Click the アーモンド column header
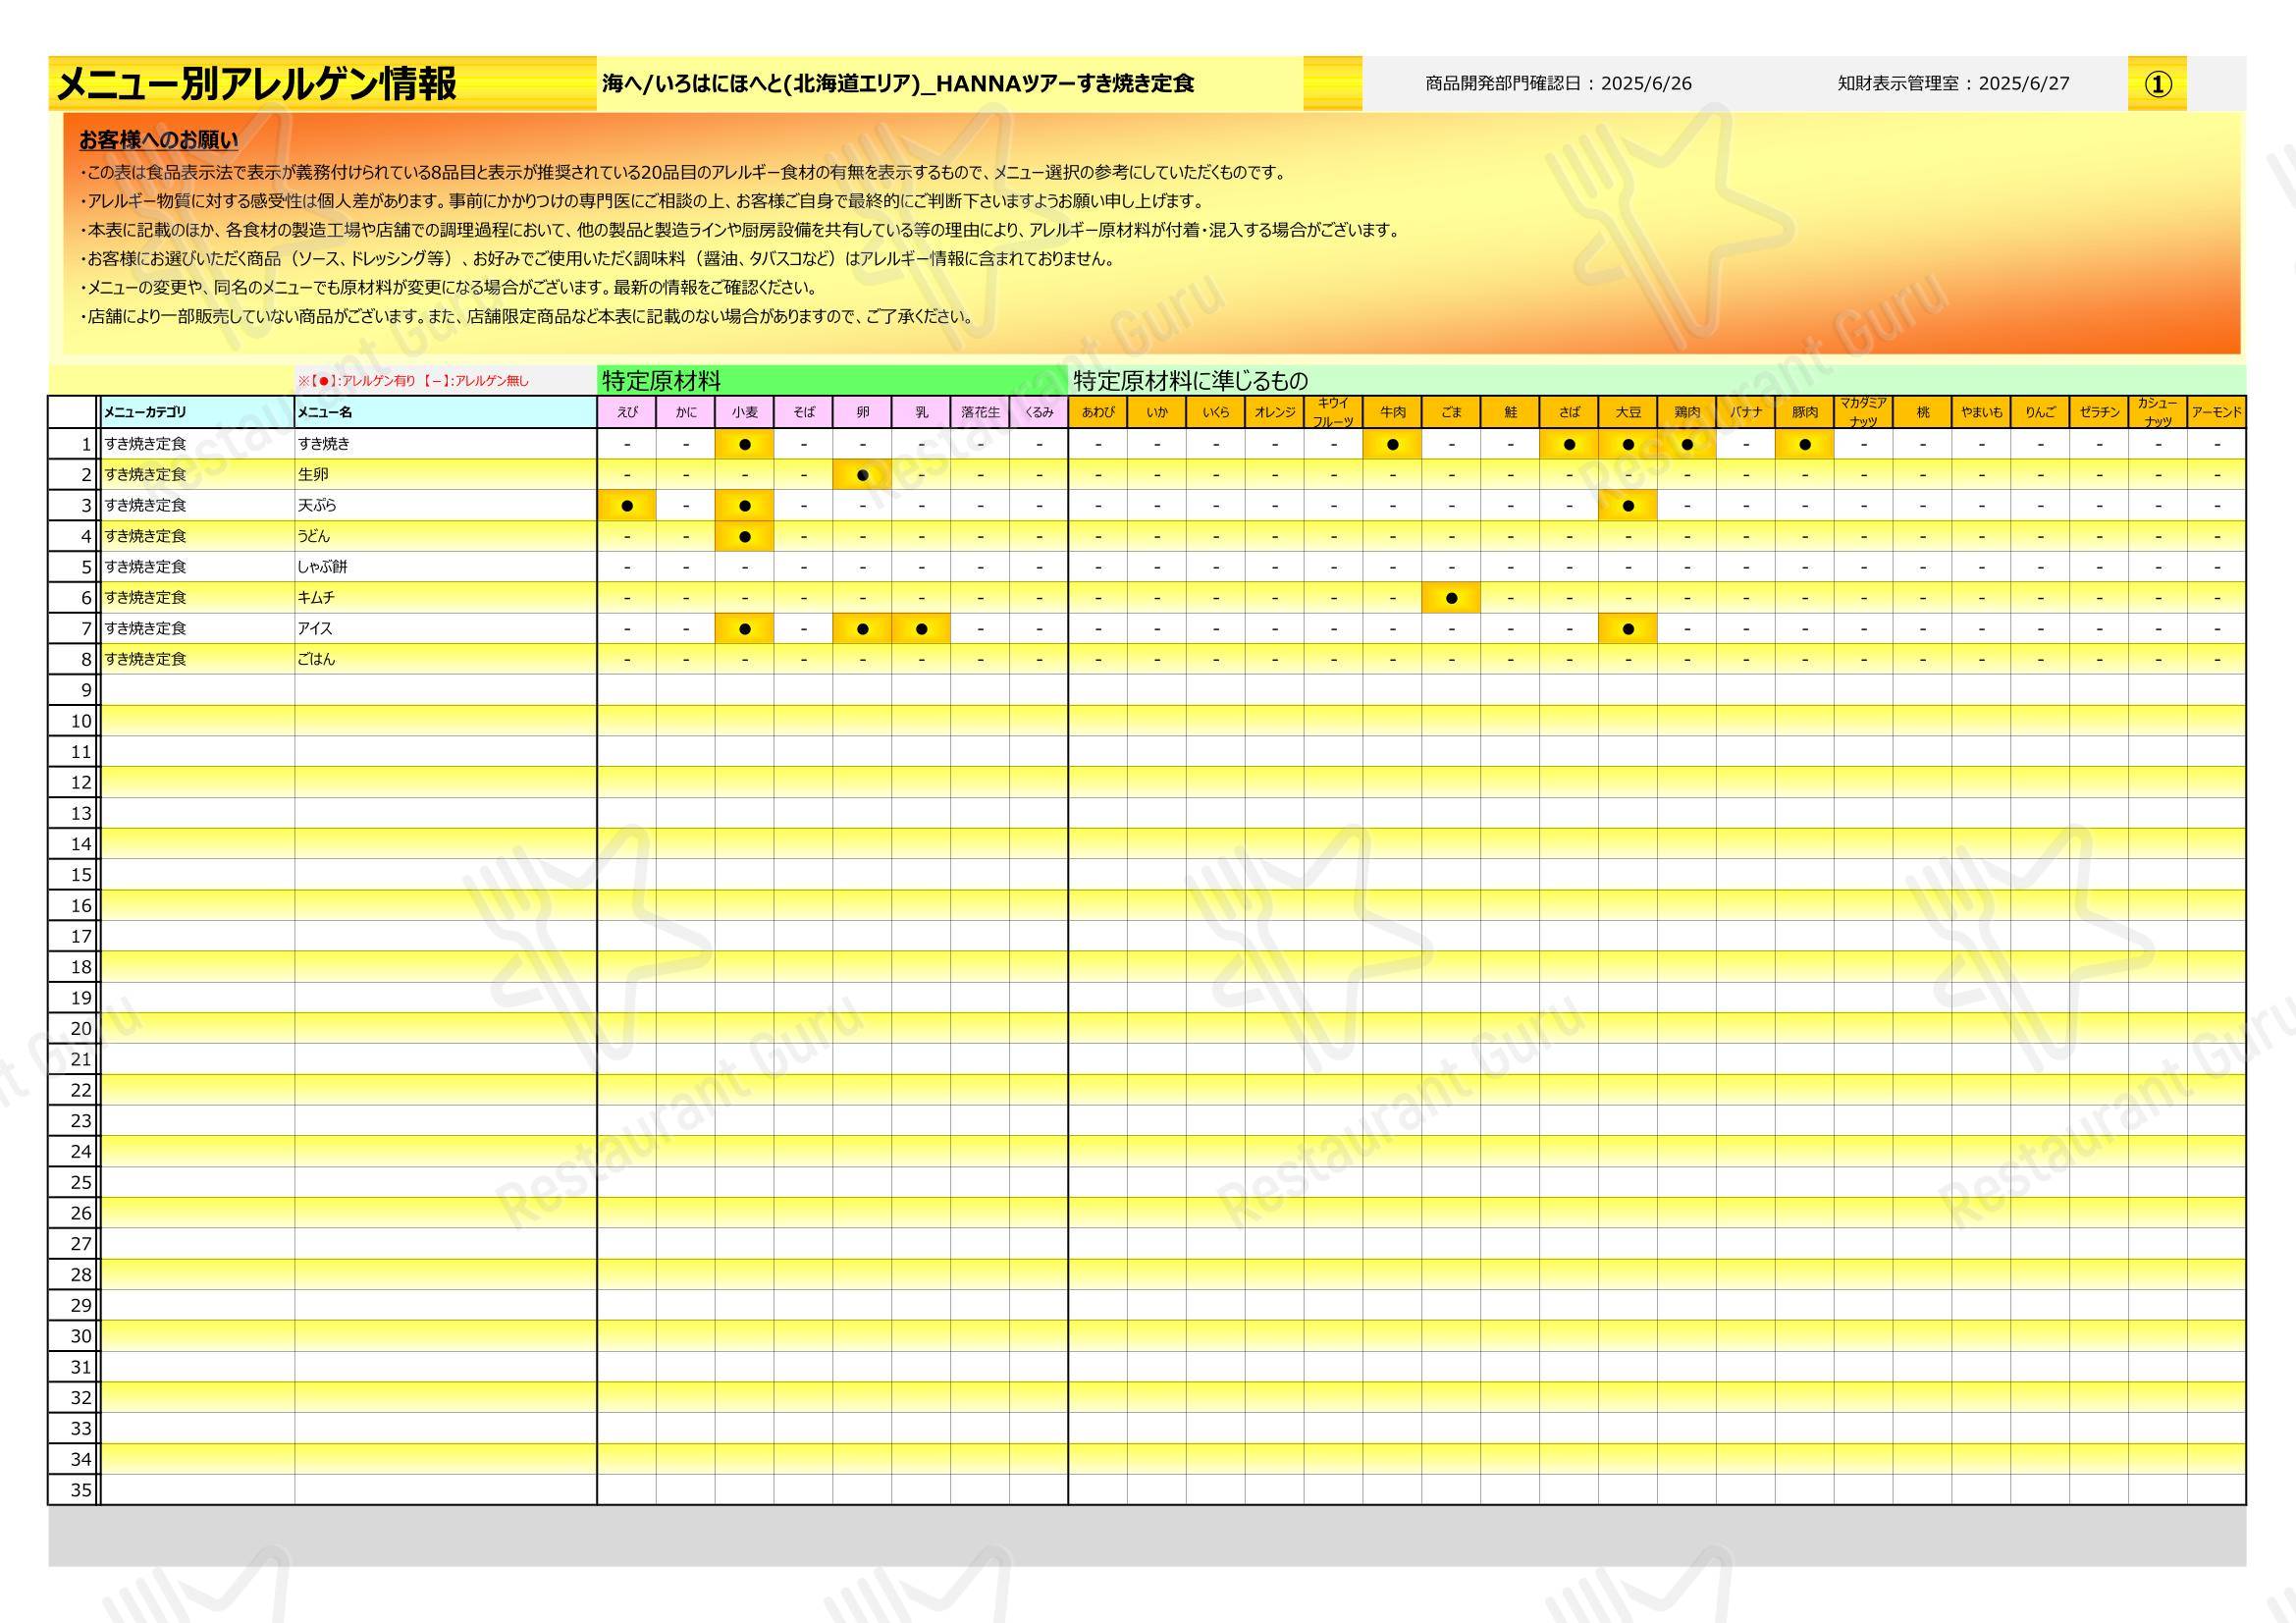Screen dimensions: 2296x1623 (2217, 412)
